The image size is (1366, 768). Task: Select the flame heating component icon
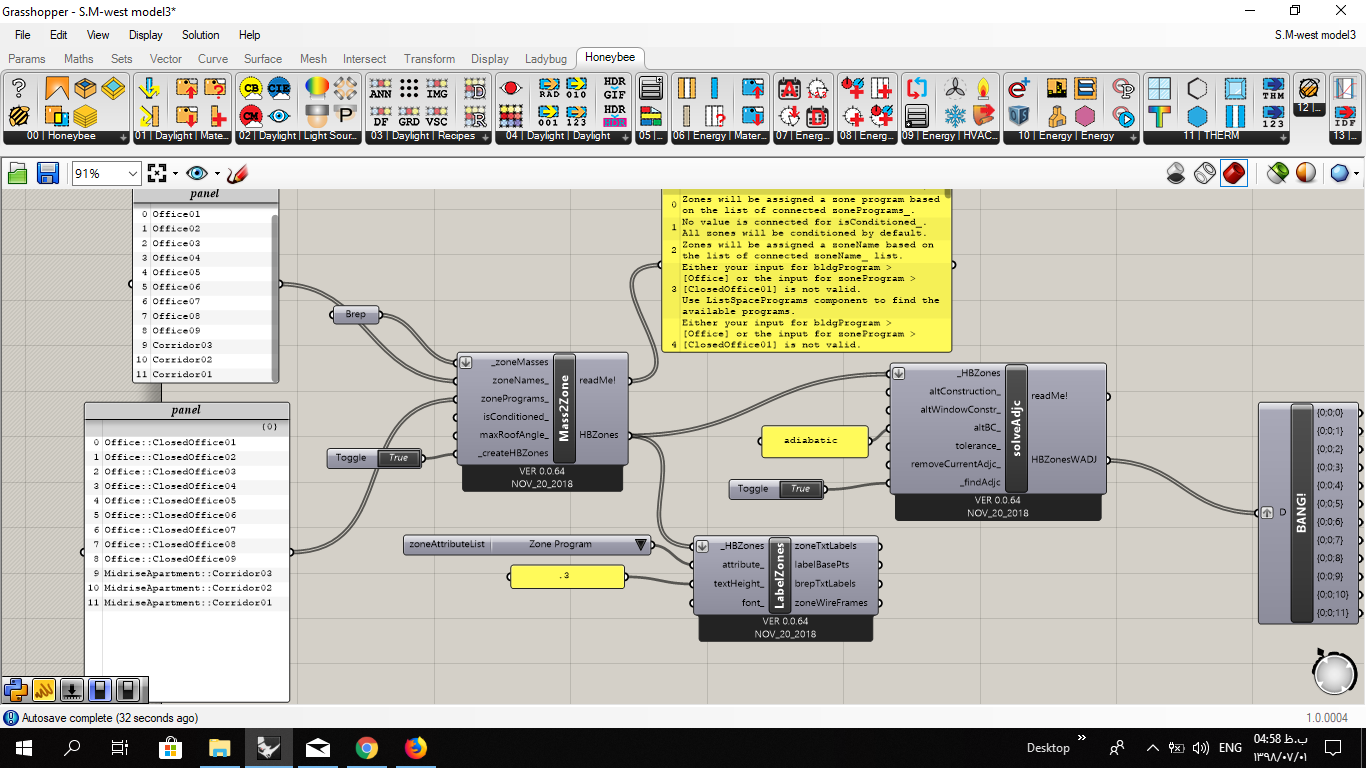click(x=984, y=88)
